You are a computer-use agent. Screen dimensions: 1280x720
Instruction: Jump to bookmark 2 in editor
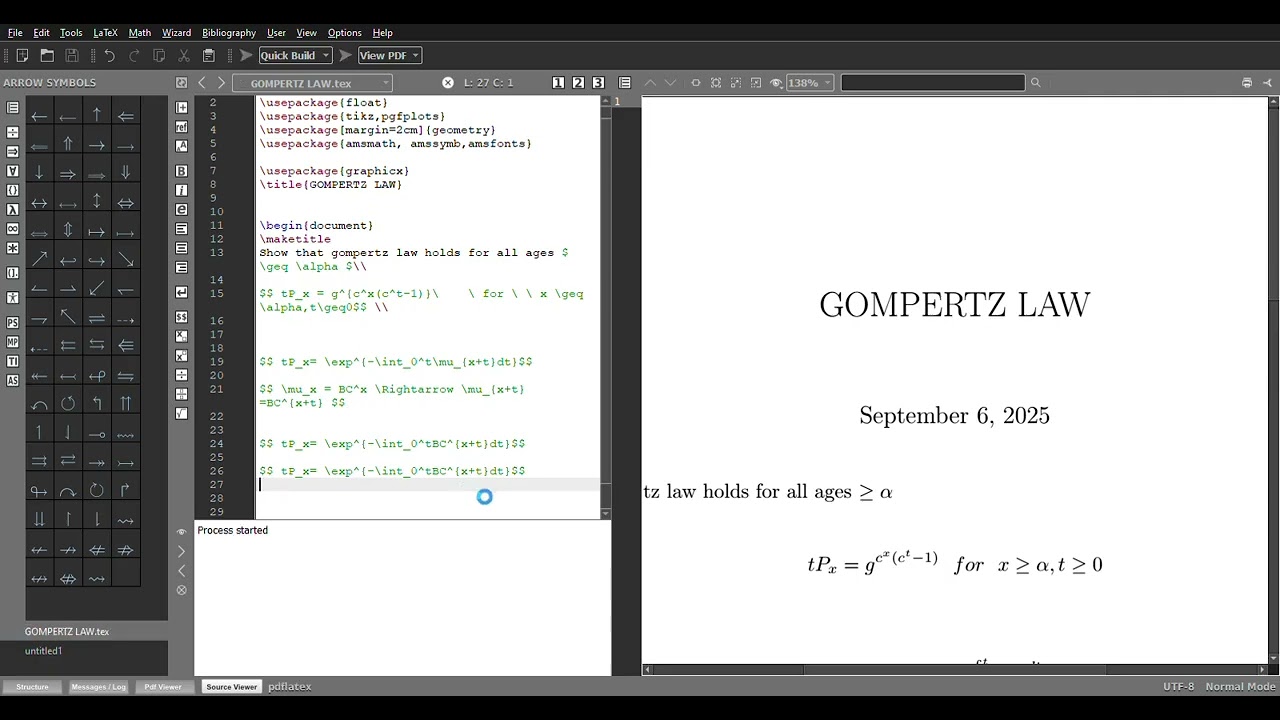[x=578, y=83]
